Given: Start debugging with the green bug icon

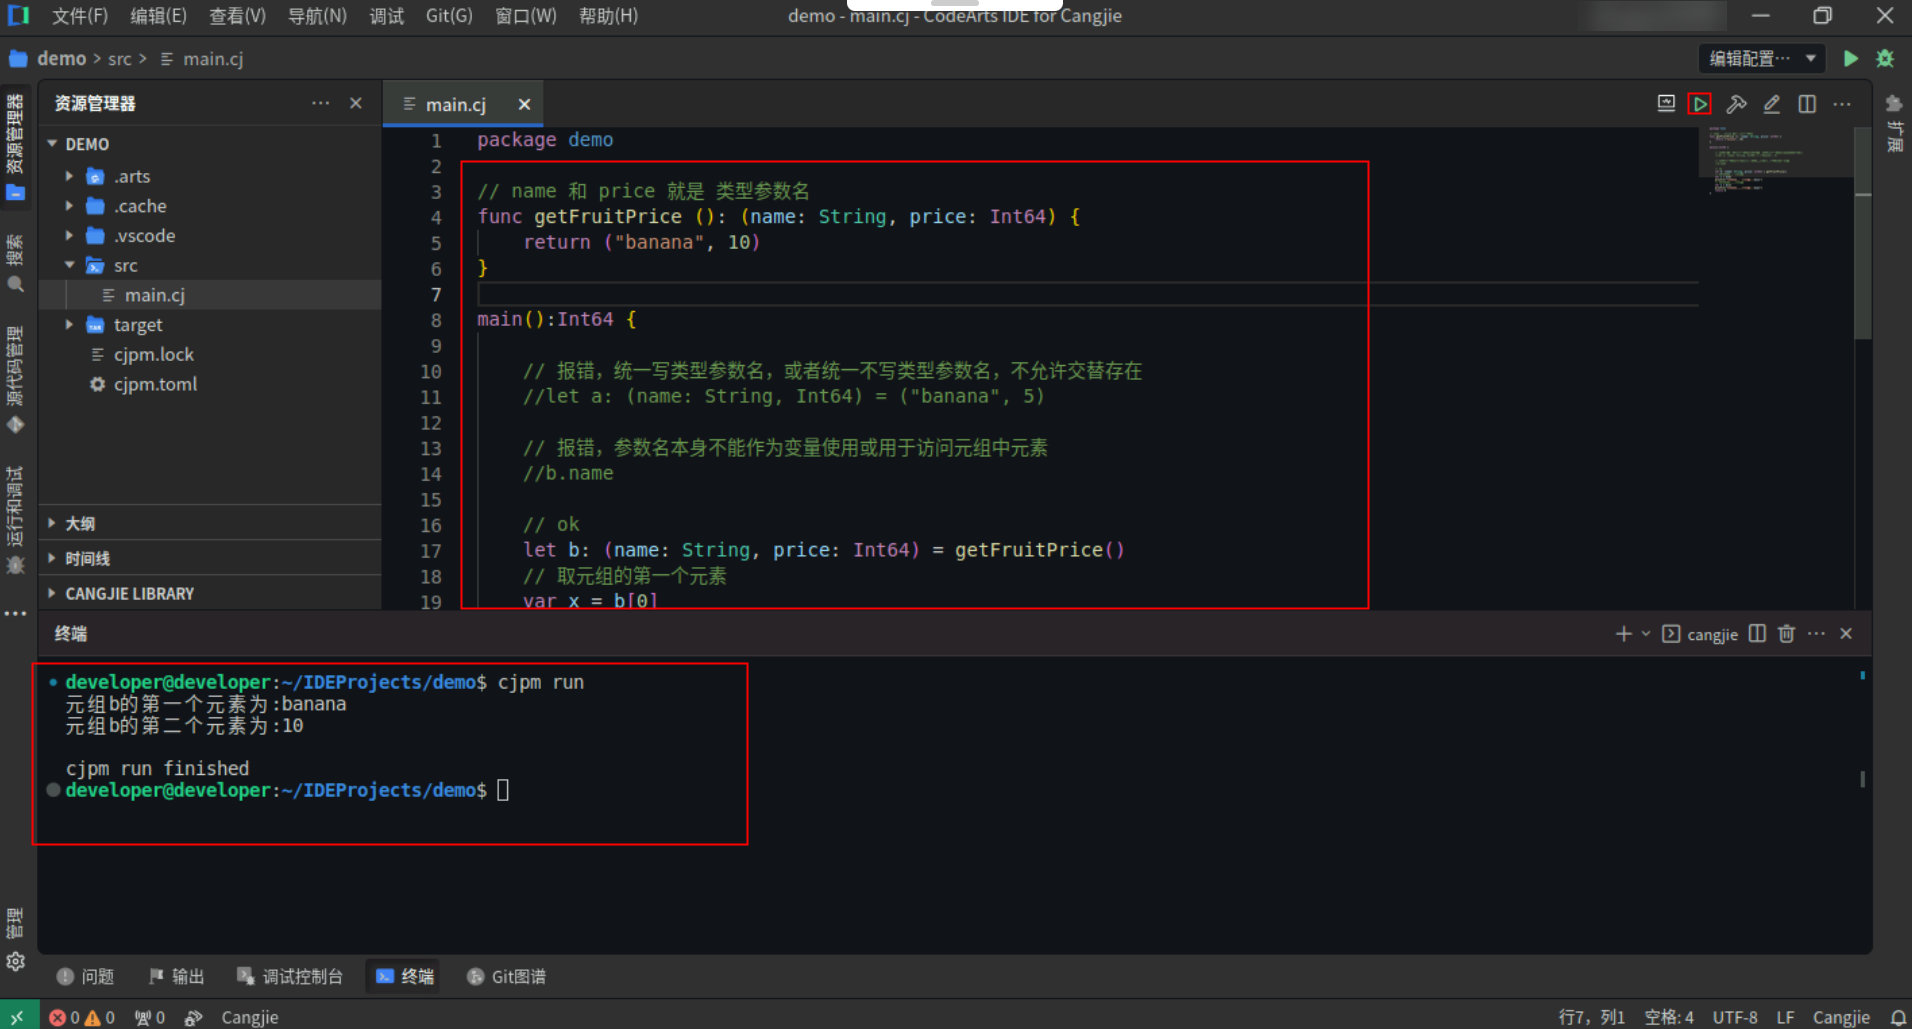Looking at the screenshot, I should [1885, 59].
